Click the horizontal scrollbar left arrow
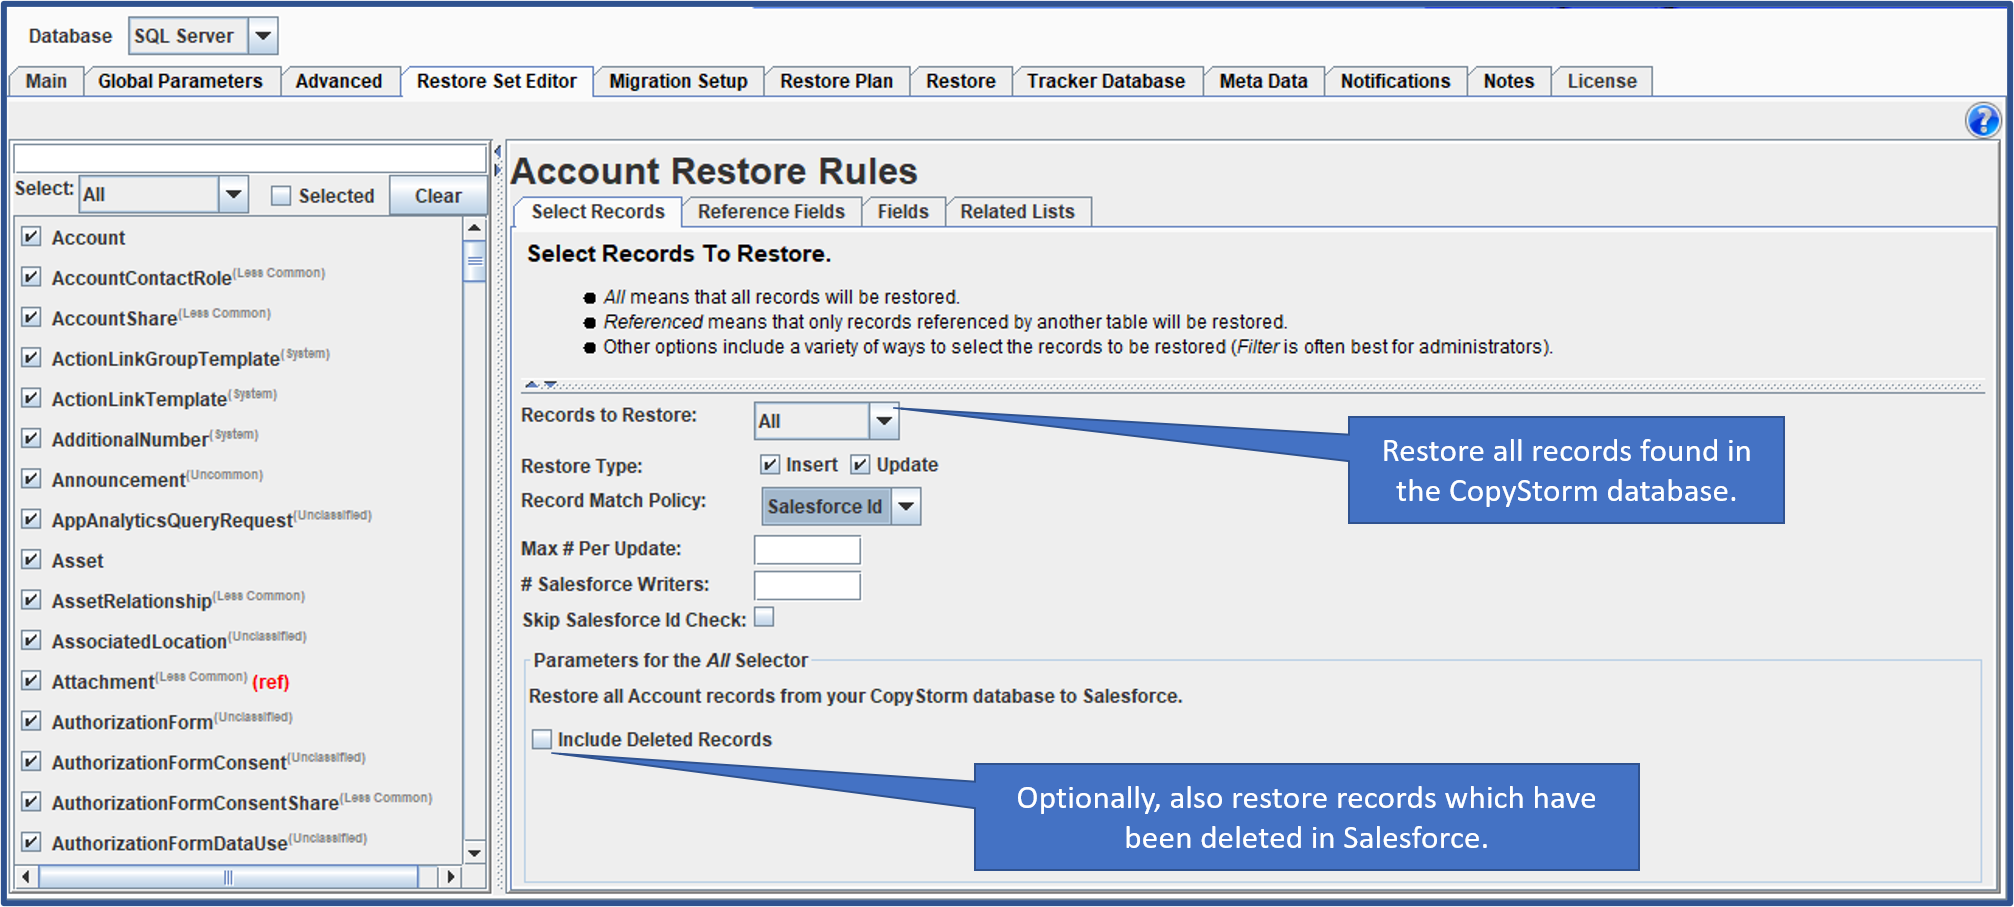This screenshot has width=2014, height=907. [x=27, y=877]
